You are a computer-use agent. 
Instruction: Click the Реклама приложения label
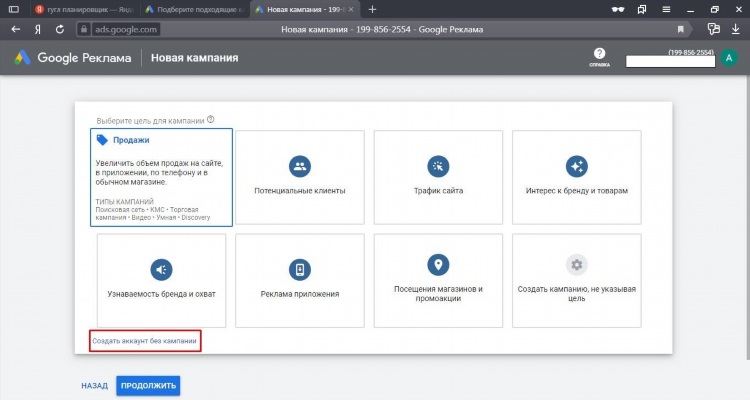300,294
